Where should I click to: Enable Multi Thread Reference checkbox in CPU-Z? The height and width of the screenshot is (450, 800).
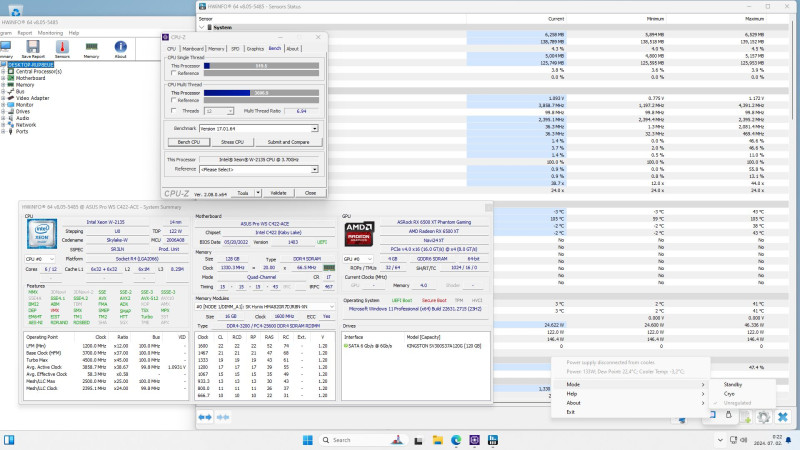tap(173, 100)
